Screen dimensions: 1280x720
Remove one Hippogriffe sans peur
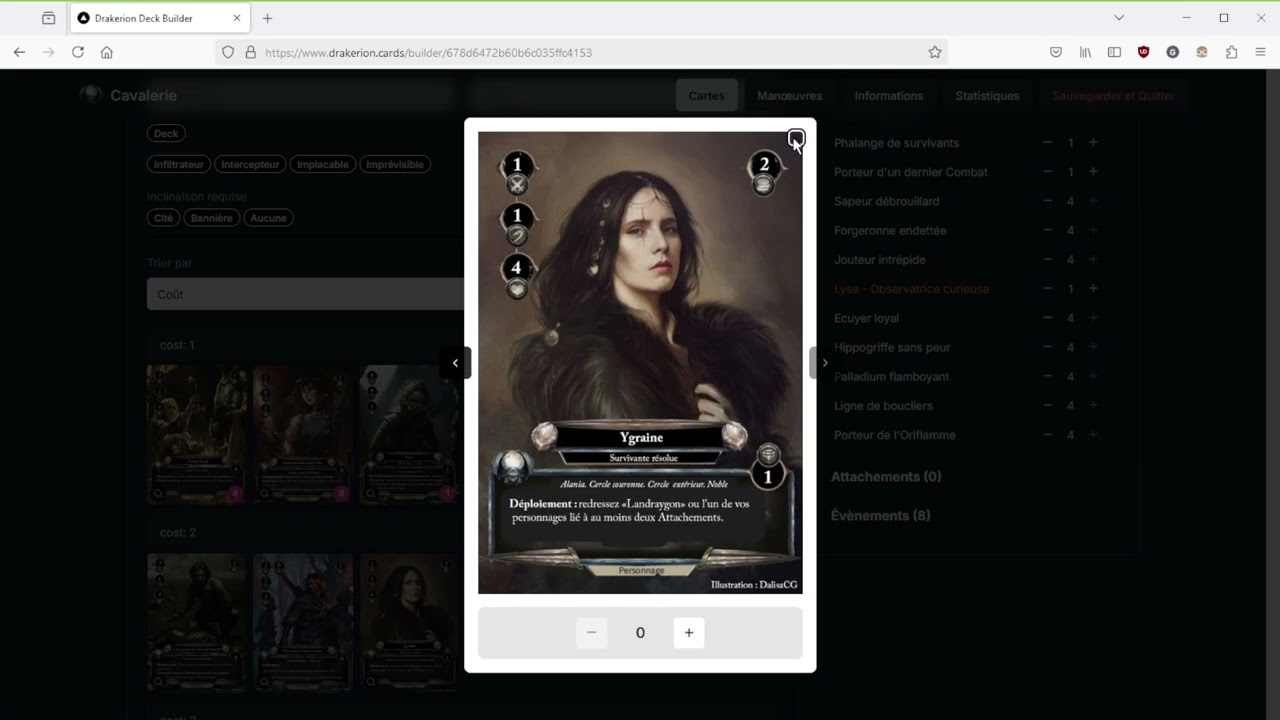tap(1047, 347)
